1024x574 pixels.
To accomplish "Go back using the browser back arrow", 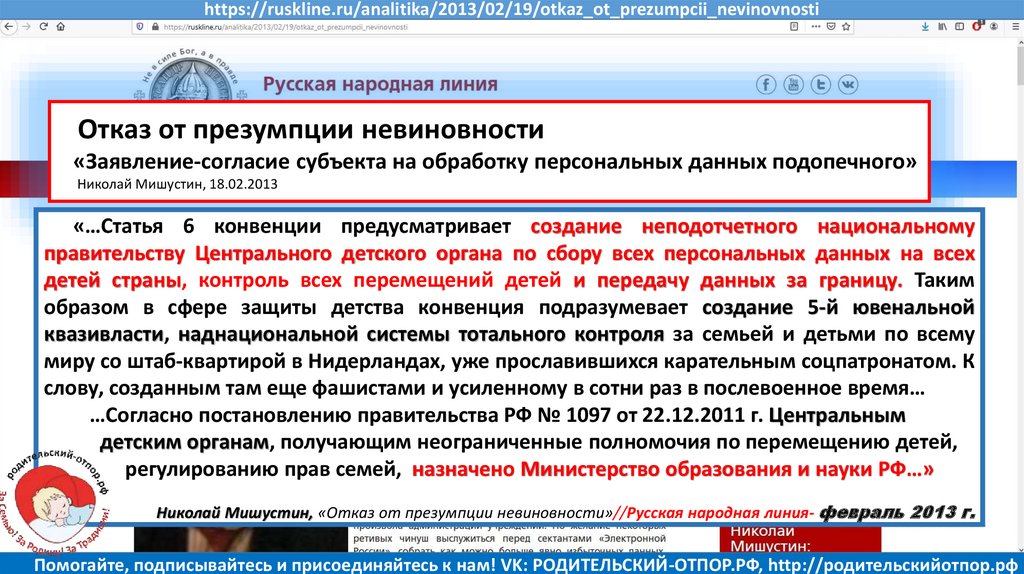I will click(x=8, y=27).
